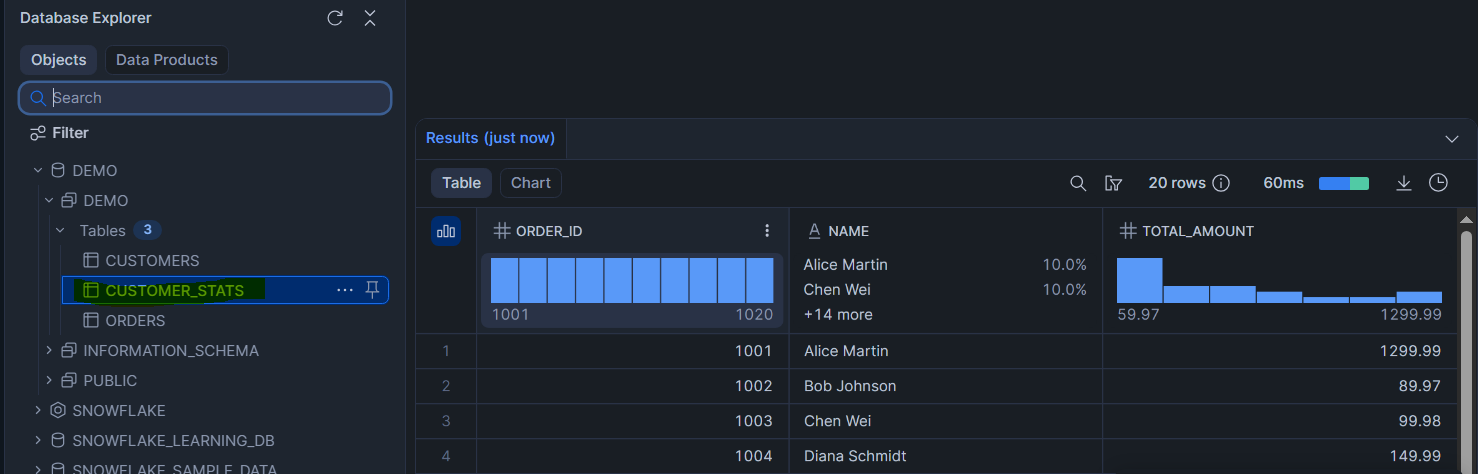Switch results to Table view
The image size is (1478, 474).
[x=461, y=183]
